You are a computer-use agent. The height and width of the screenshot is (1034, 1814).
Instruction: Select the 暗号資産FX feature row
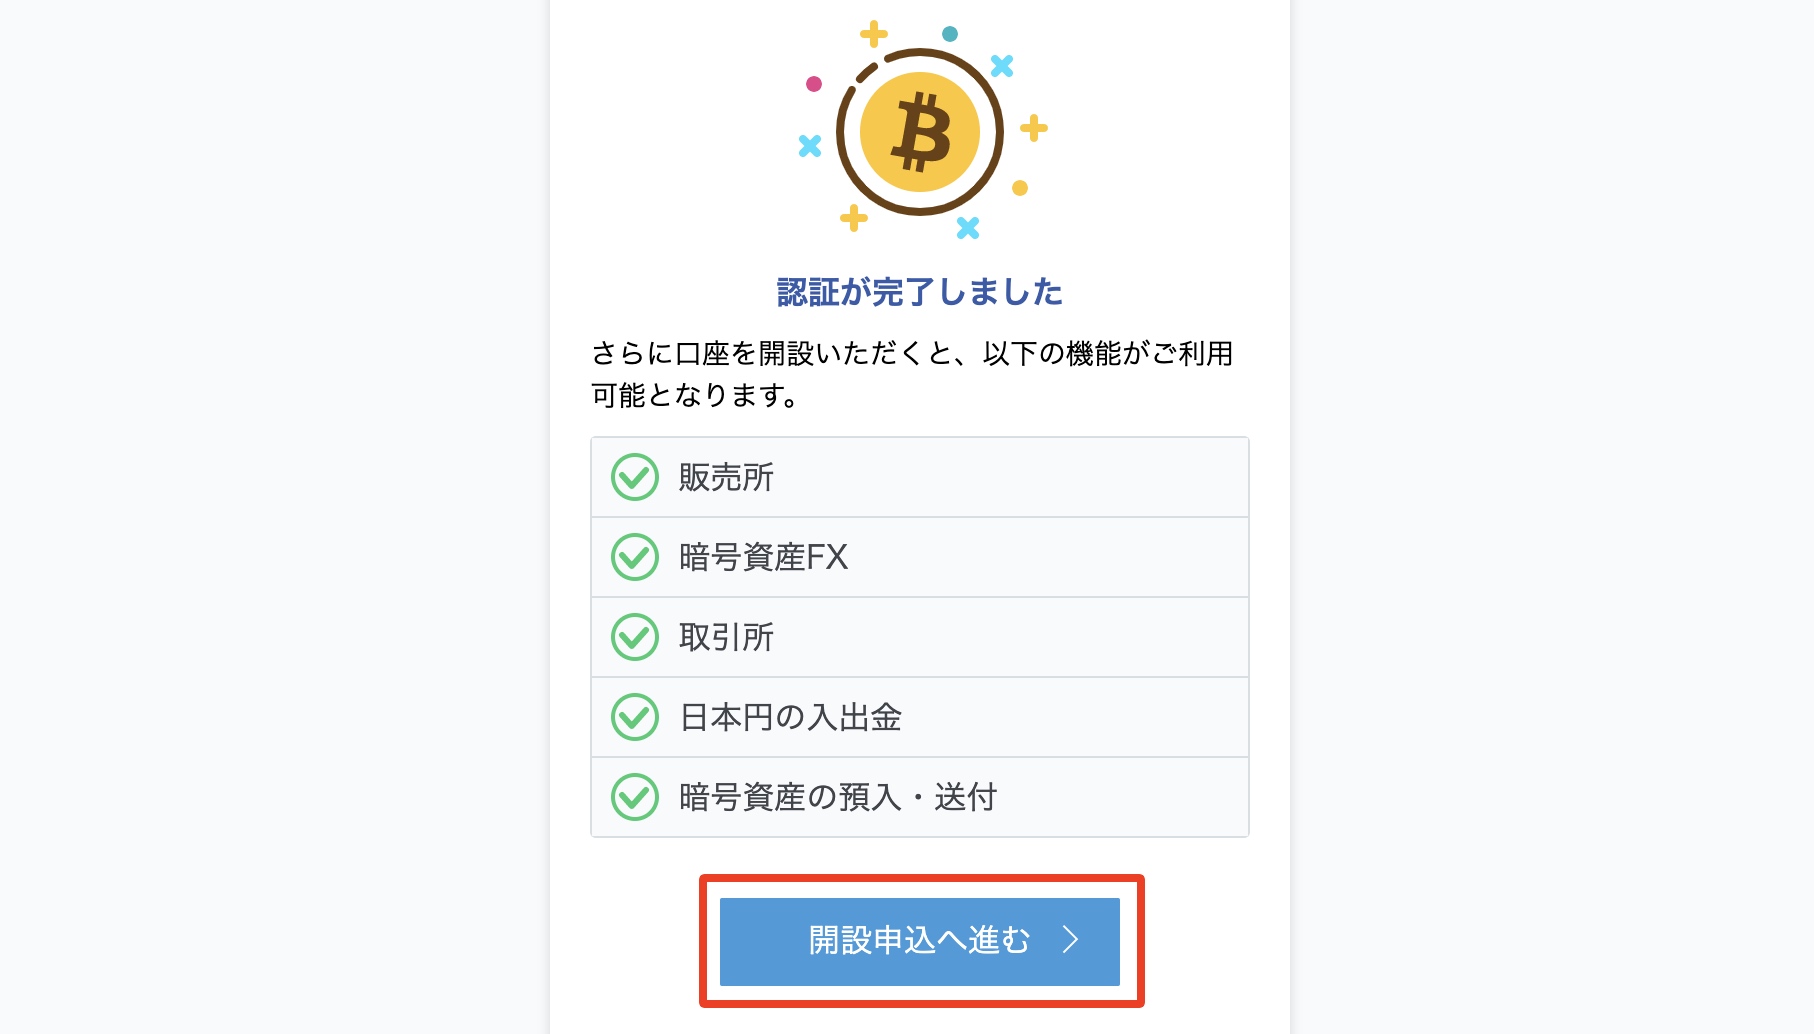tap(920, 557)
